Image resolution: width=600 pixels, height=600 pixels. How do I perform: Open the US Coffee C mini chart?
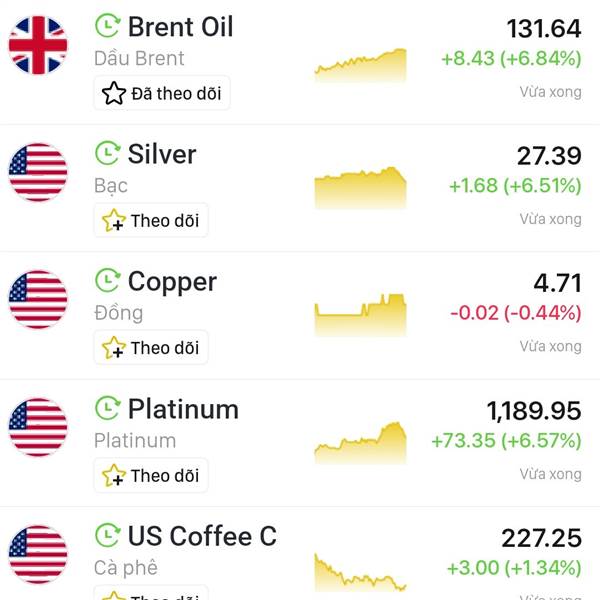360,574
